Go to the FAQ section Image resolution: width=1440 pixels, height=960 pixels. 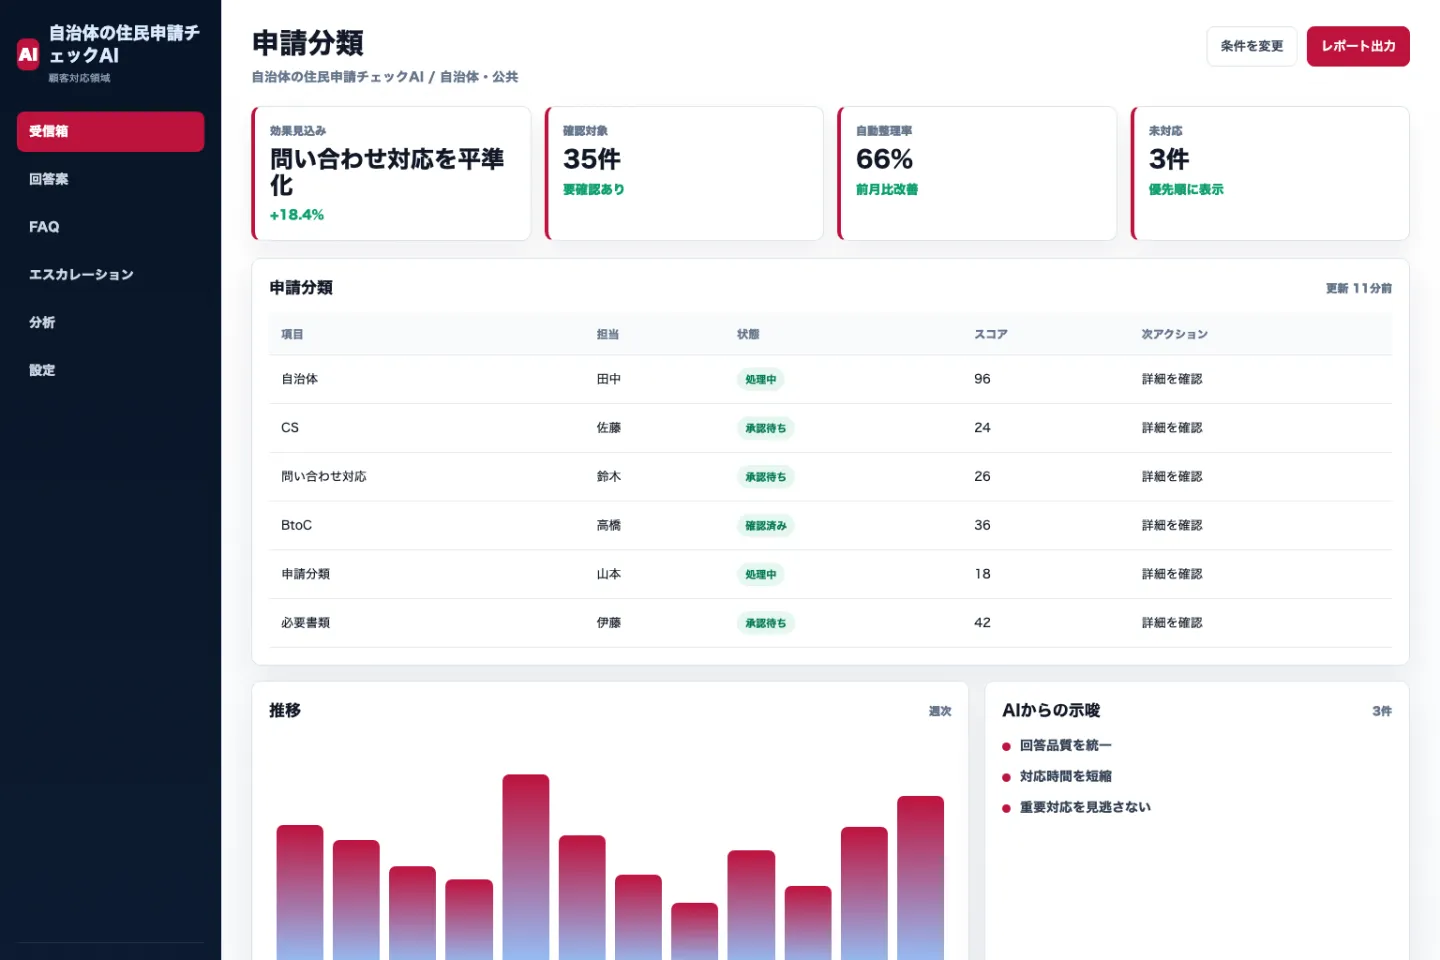110,227
